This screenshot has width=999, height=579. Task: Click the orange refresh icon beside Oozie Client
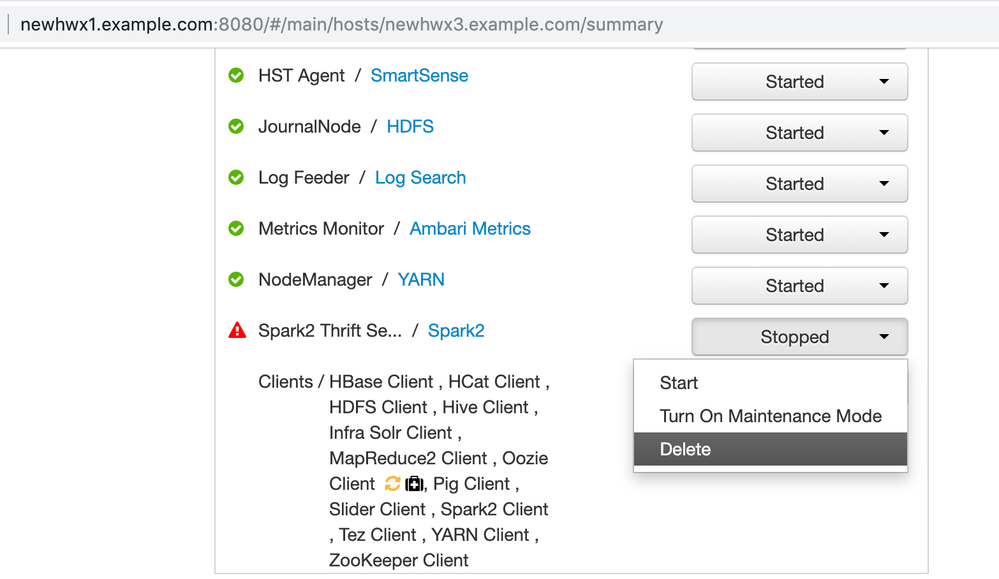392,484
